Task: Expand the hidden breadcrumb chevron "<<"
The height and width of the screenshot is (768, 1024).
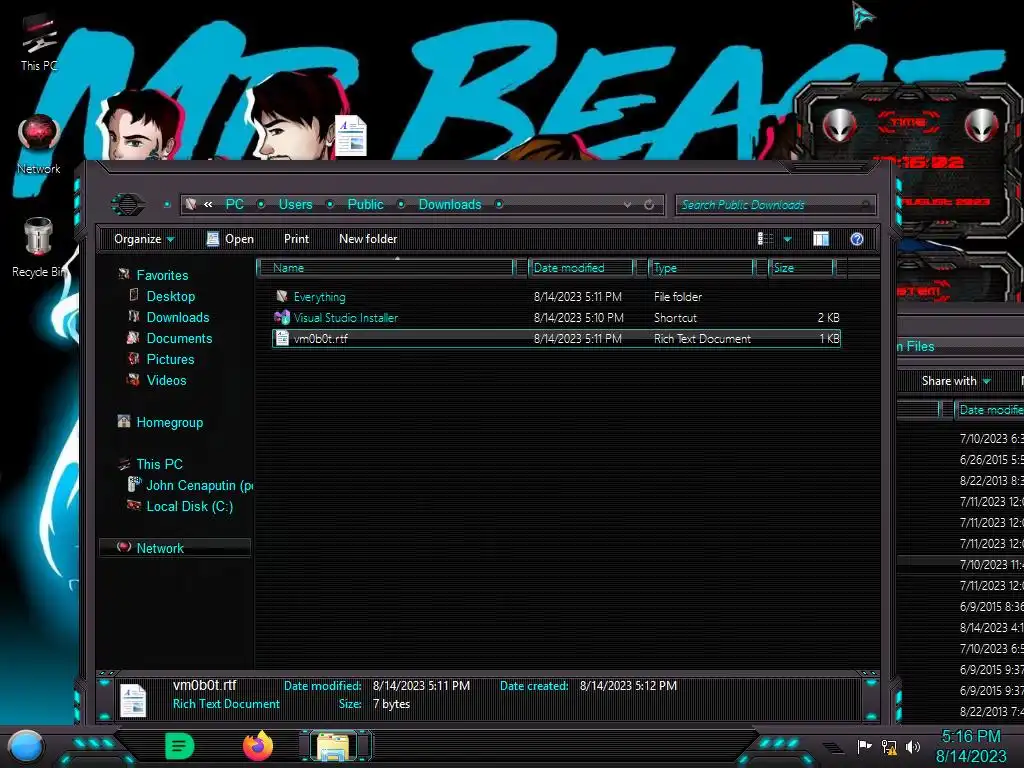Action: [x=208, y=204]
